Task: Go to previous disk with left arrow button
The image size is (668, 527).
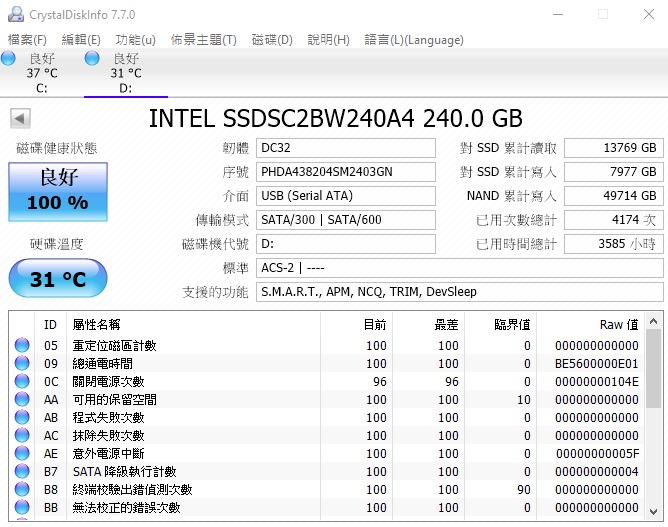Action: [x=20, y=118]
